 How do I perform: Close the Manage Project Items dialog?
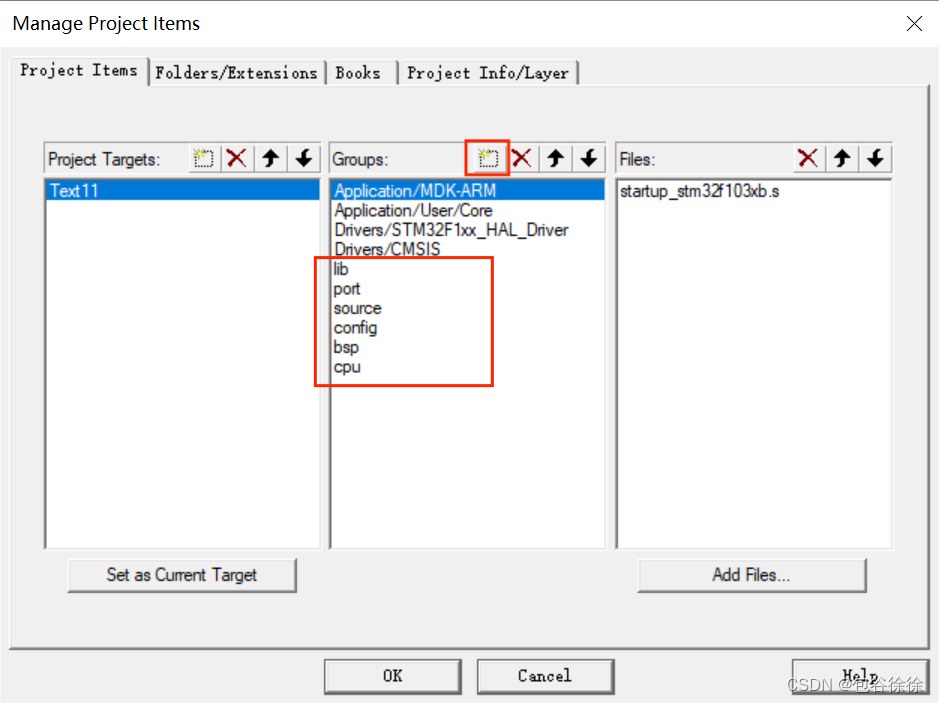tap(914, 23)
